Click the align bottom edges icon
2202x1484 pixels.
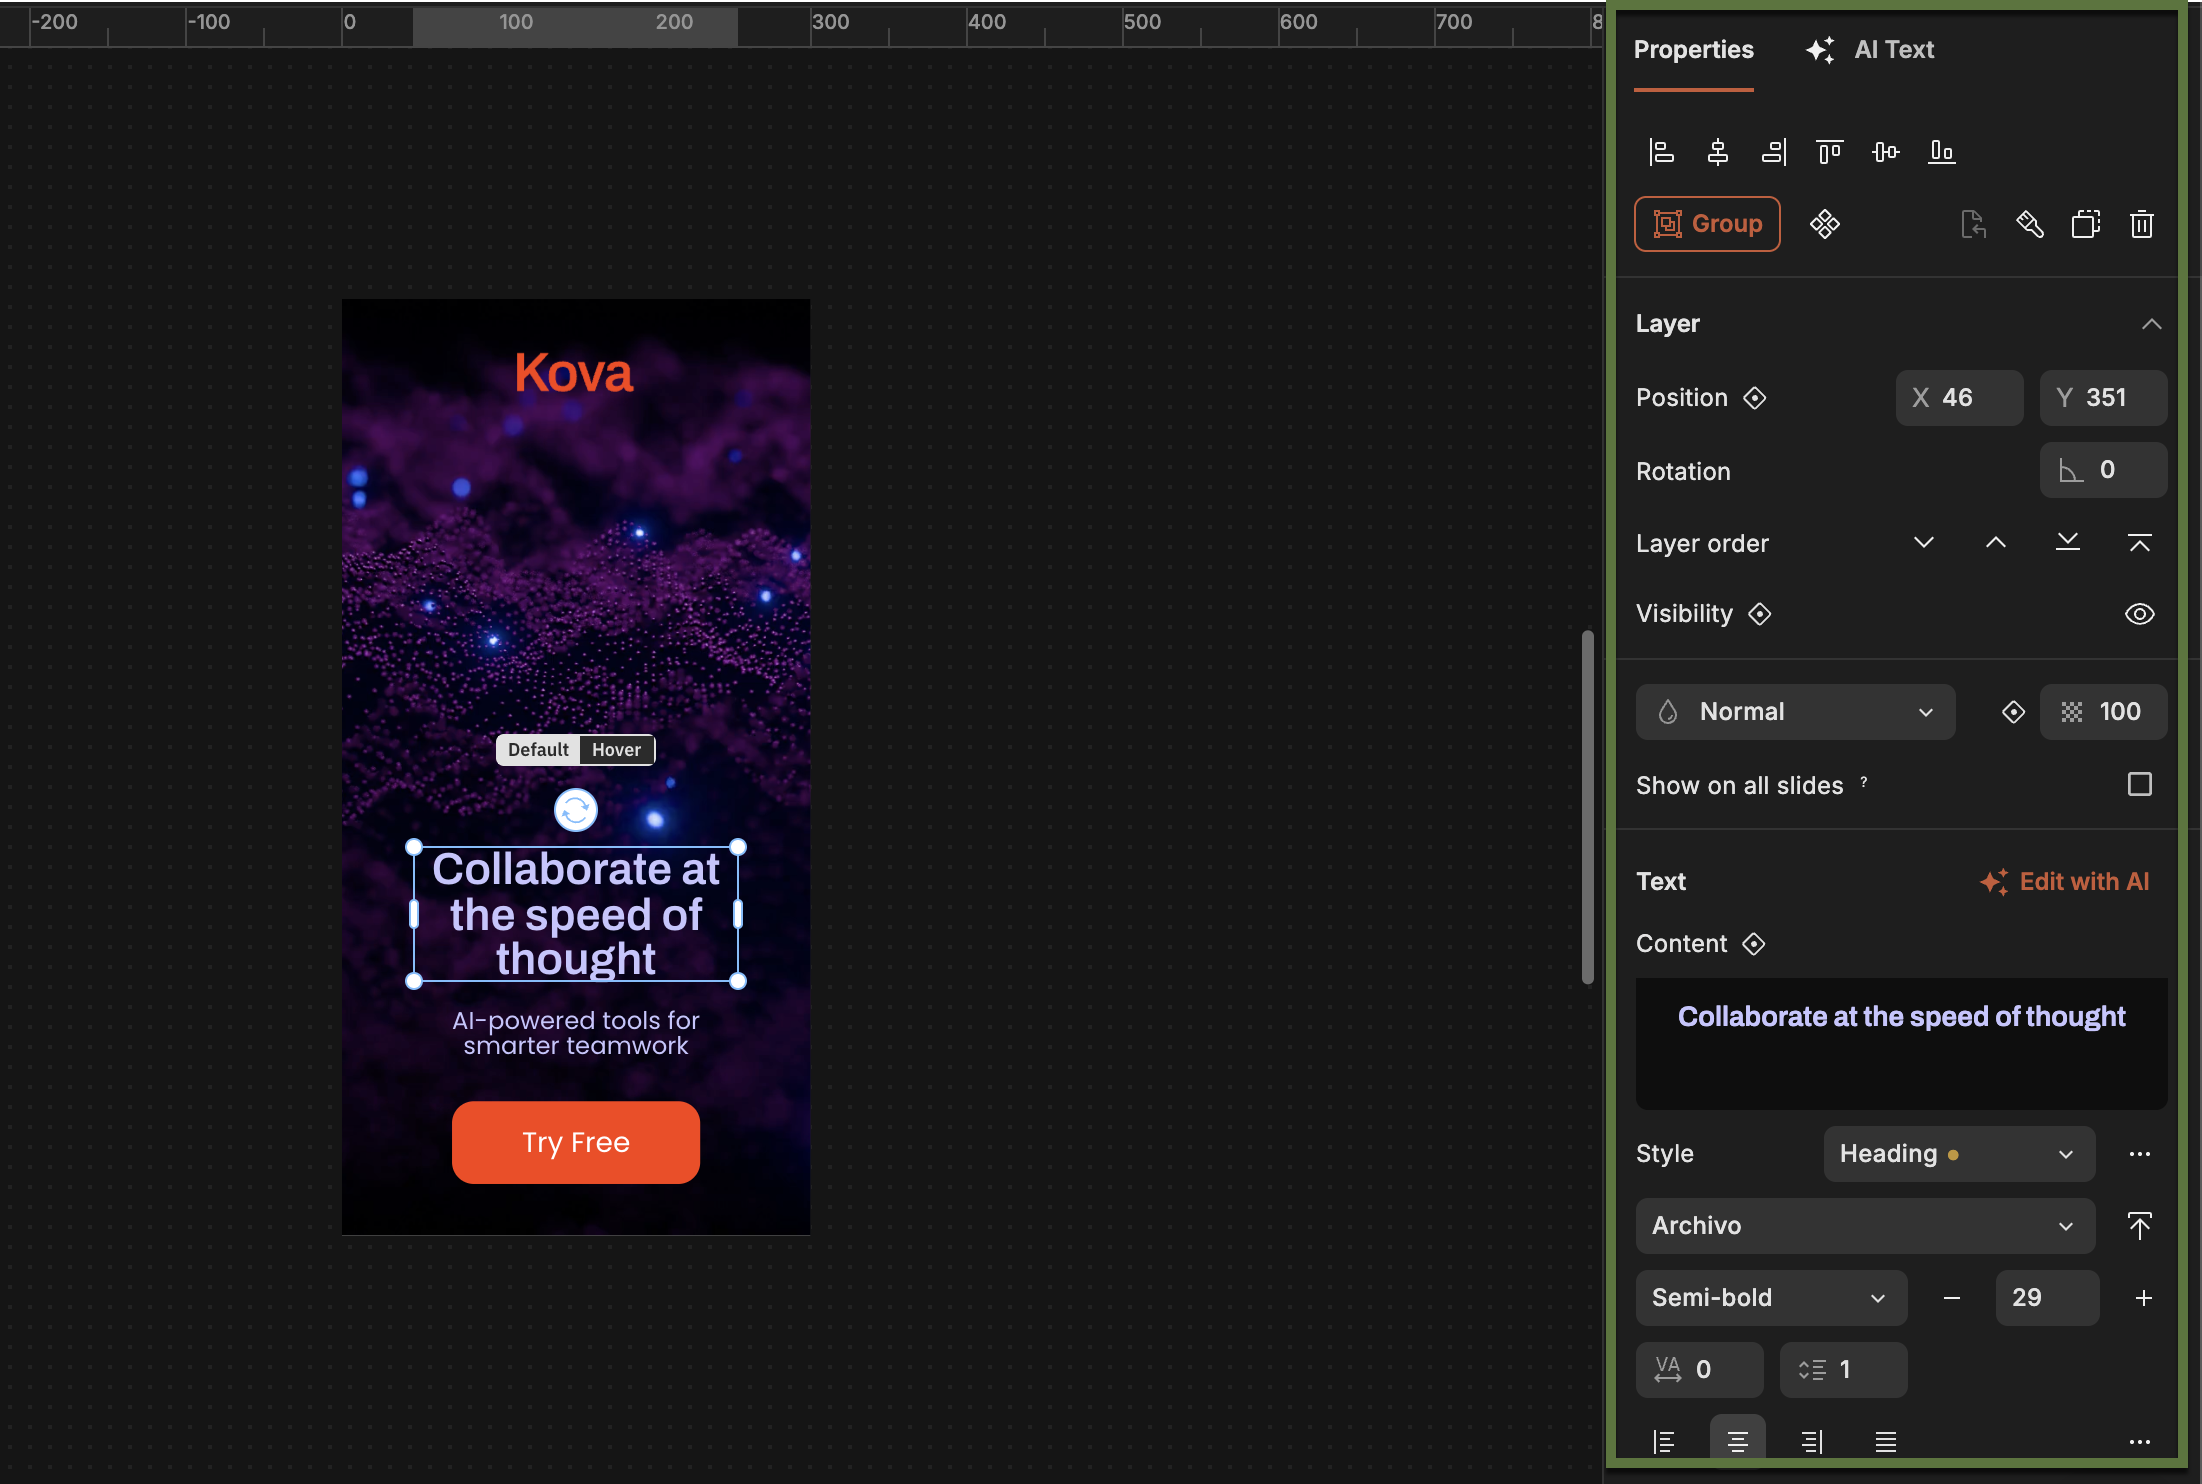pos(1941,152)
